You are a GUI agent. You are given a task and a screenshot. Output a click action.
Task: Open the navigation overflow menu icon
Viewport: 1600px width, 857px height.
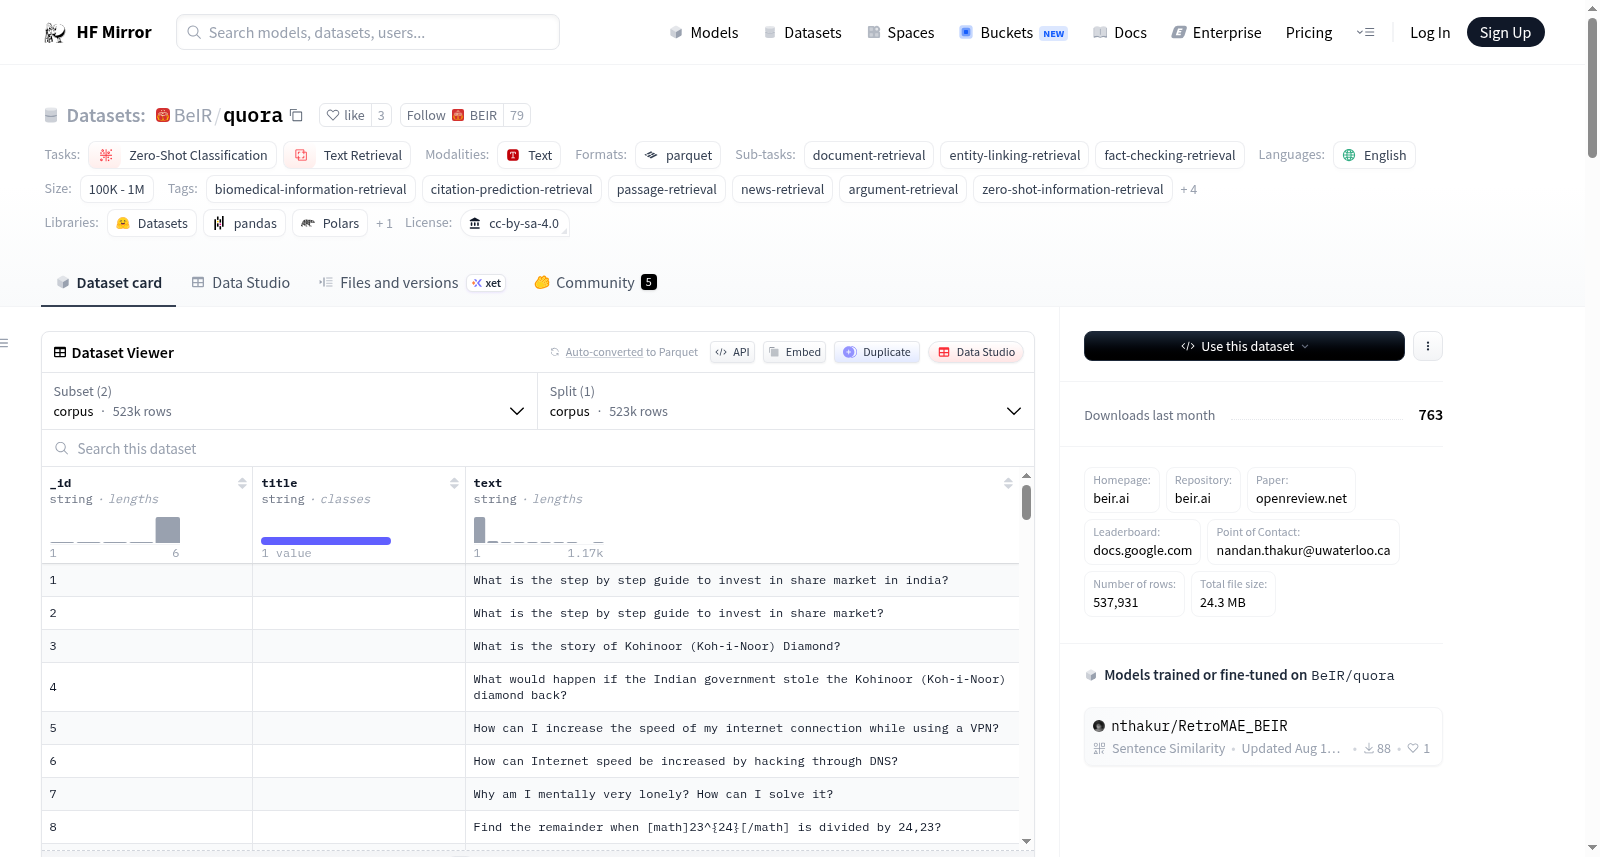click(1365, 33)
